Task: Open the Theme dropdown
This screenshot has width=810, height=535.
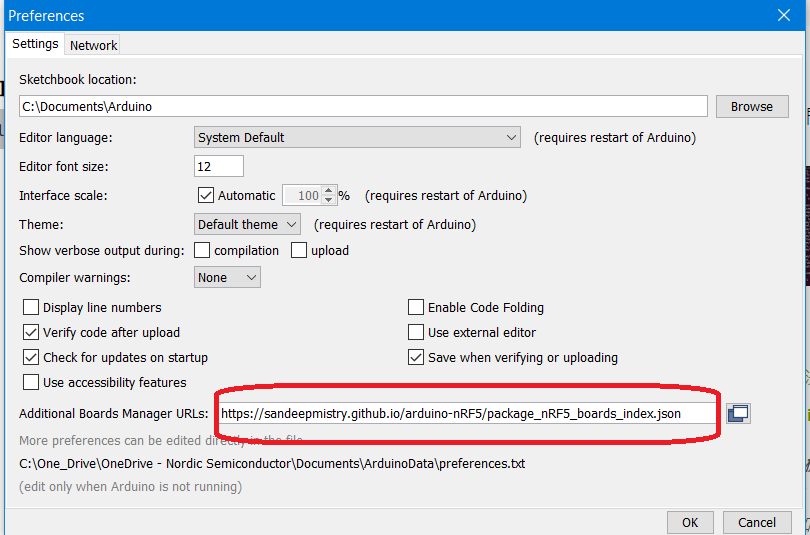Action: [x=247, y=225]
